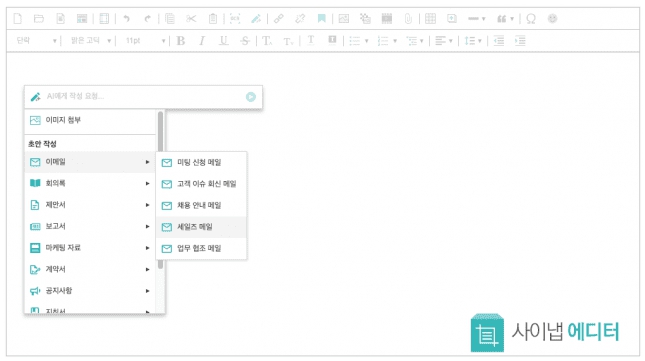Select 고객 이슈 회신 메일 template

[x=202, y=184]
